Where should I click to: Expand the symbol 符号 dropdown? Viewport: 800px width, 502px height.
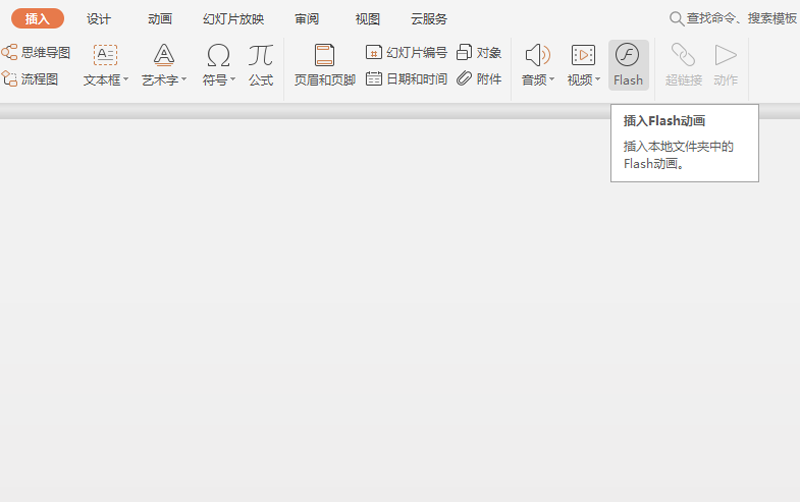(x=233, y=80)
